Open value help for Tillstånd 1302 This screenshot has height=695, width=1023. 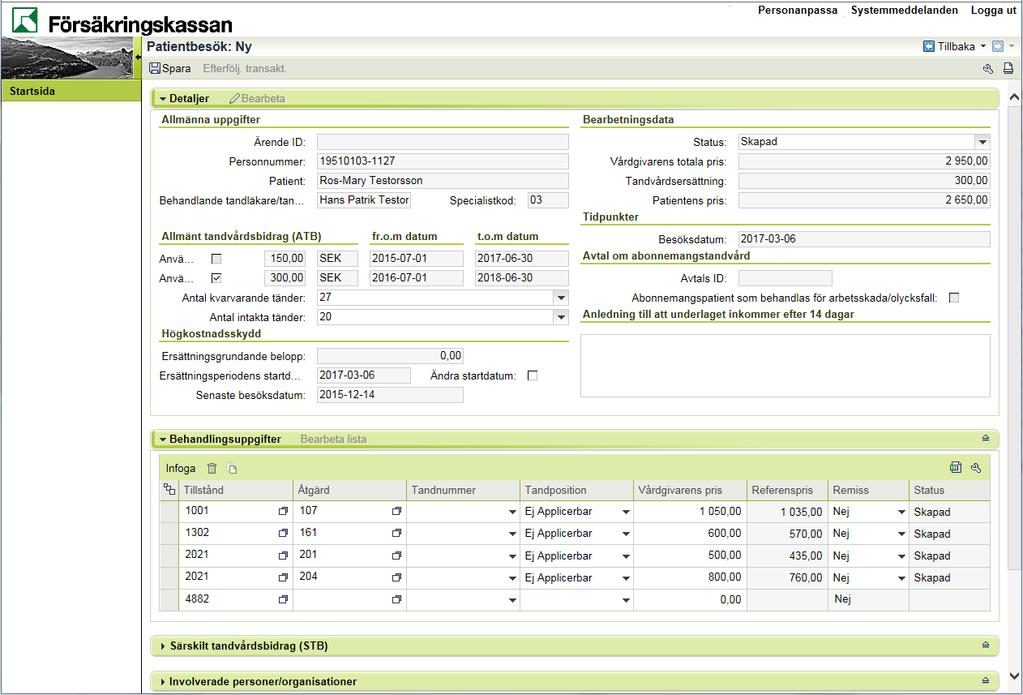(283, 533)
